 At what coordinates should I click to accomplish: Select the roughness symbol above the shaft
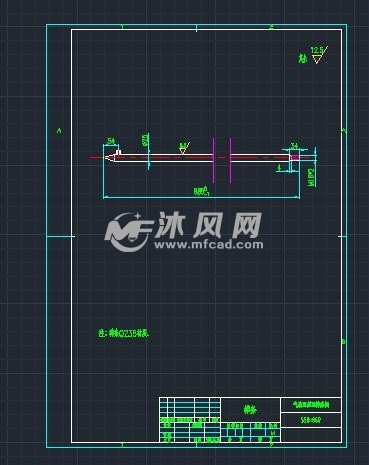click(184, 148)
